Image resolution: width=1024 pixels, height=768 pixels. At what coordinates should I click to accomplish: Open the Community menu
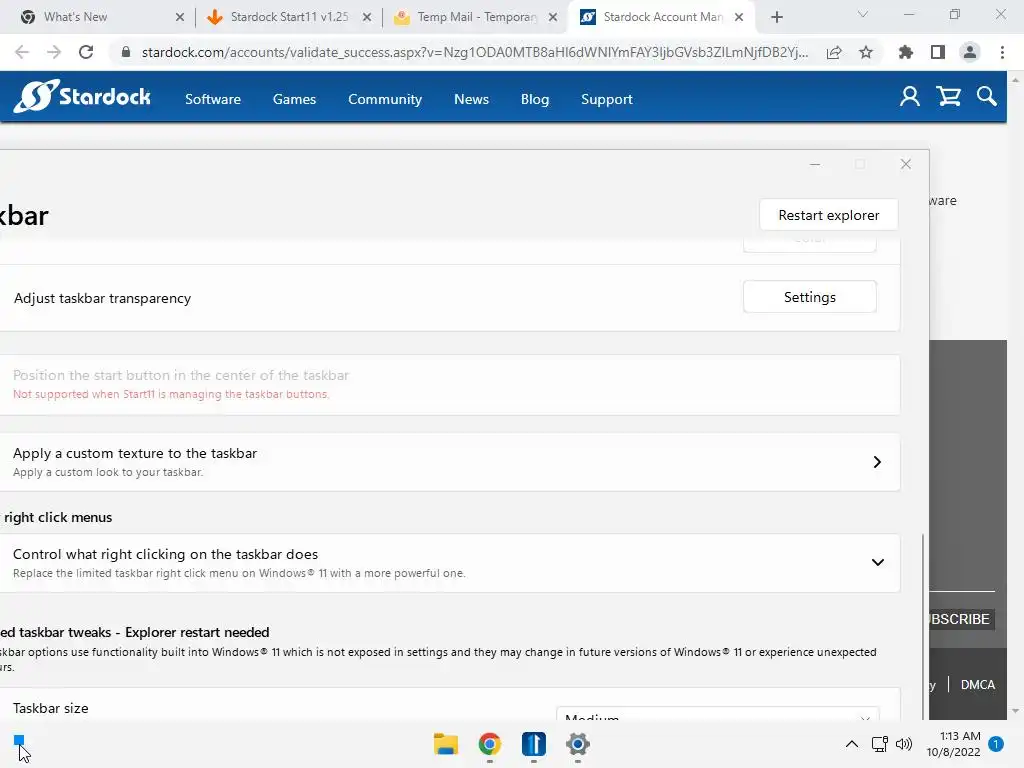(x=385, y=99)
